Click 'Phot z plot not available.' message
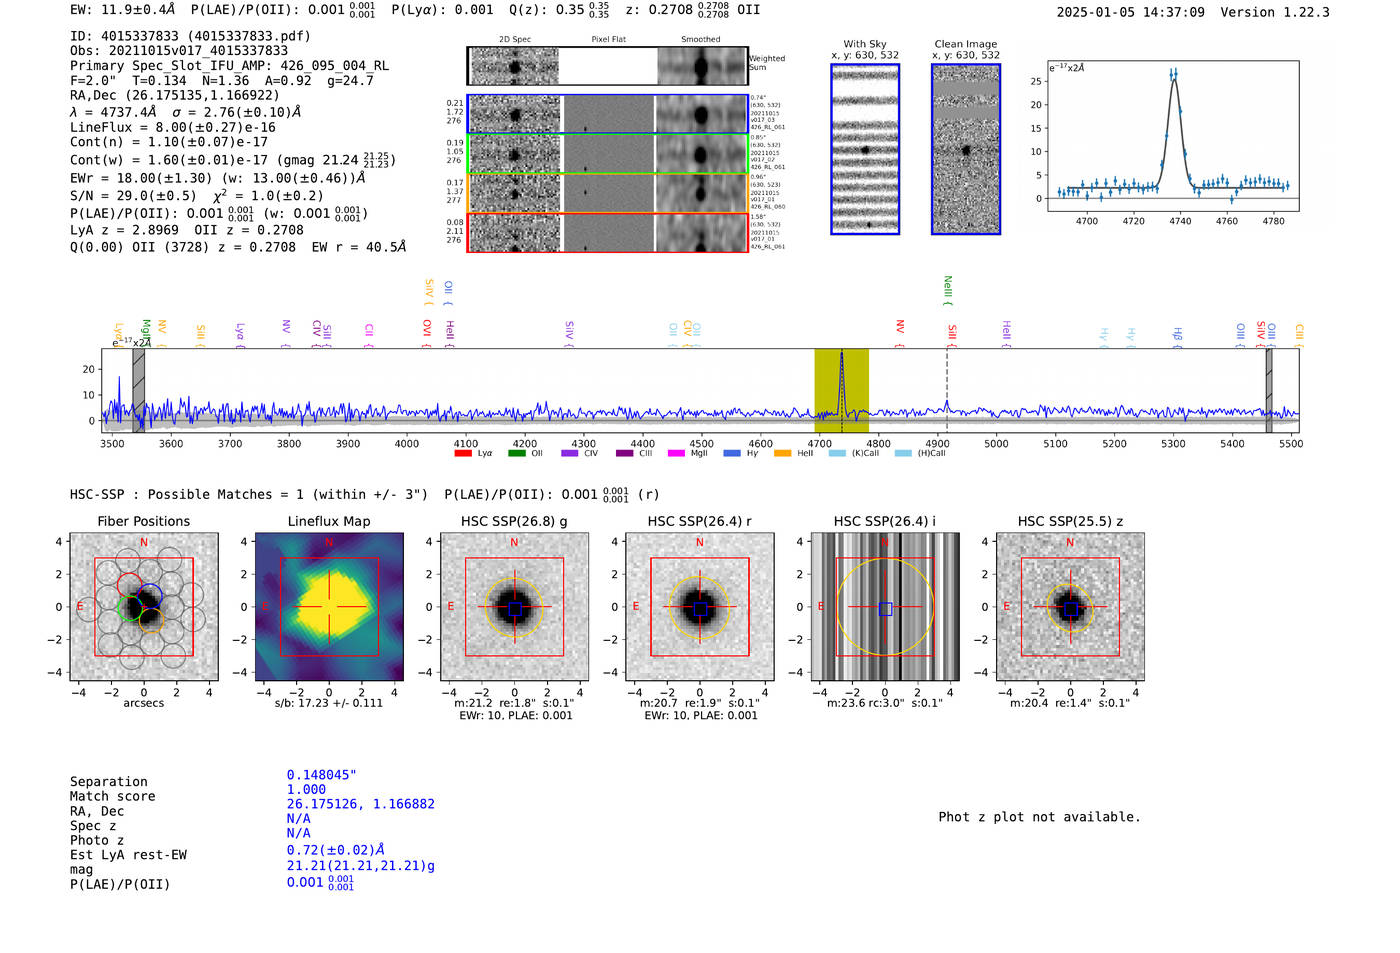This screenshot has height=953, width=1400. tap(1039, 817)
